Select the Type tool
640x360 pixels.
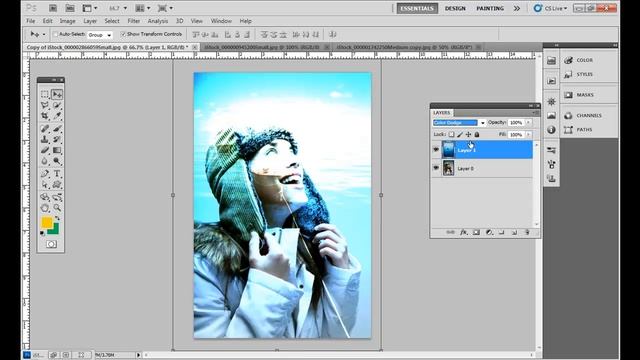tap(57, 174)
